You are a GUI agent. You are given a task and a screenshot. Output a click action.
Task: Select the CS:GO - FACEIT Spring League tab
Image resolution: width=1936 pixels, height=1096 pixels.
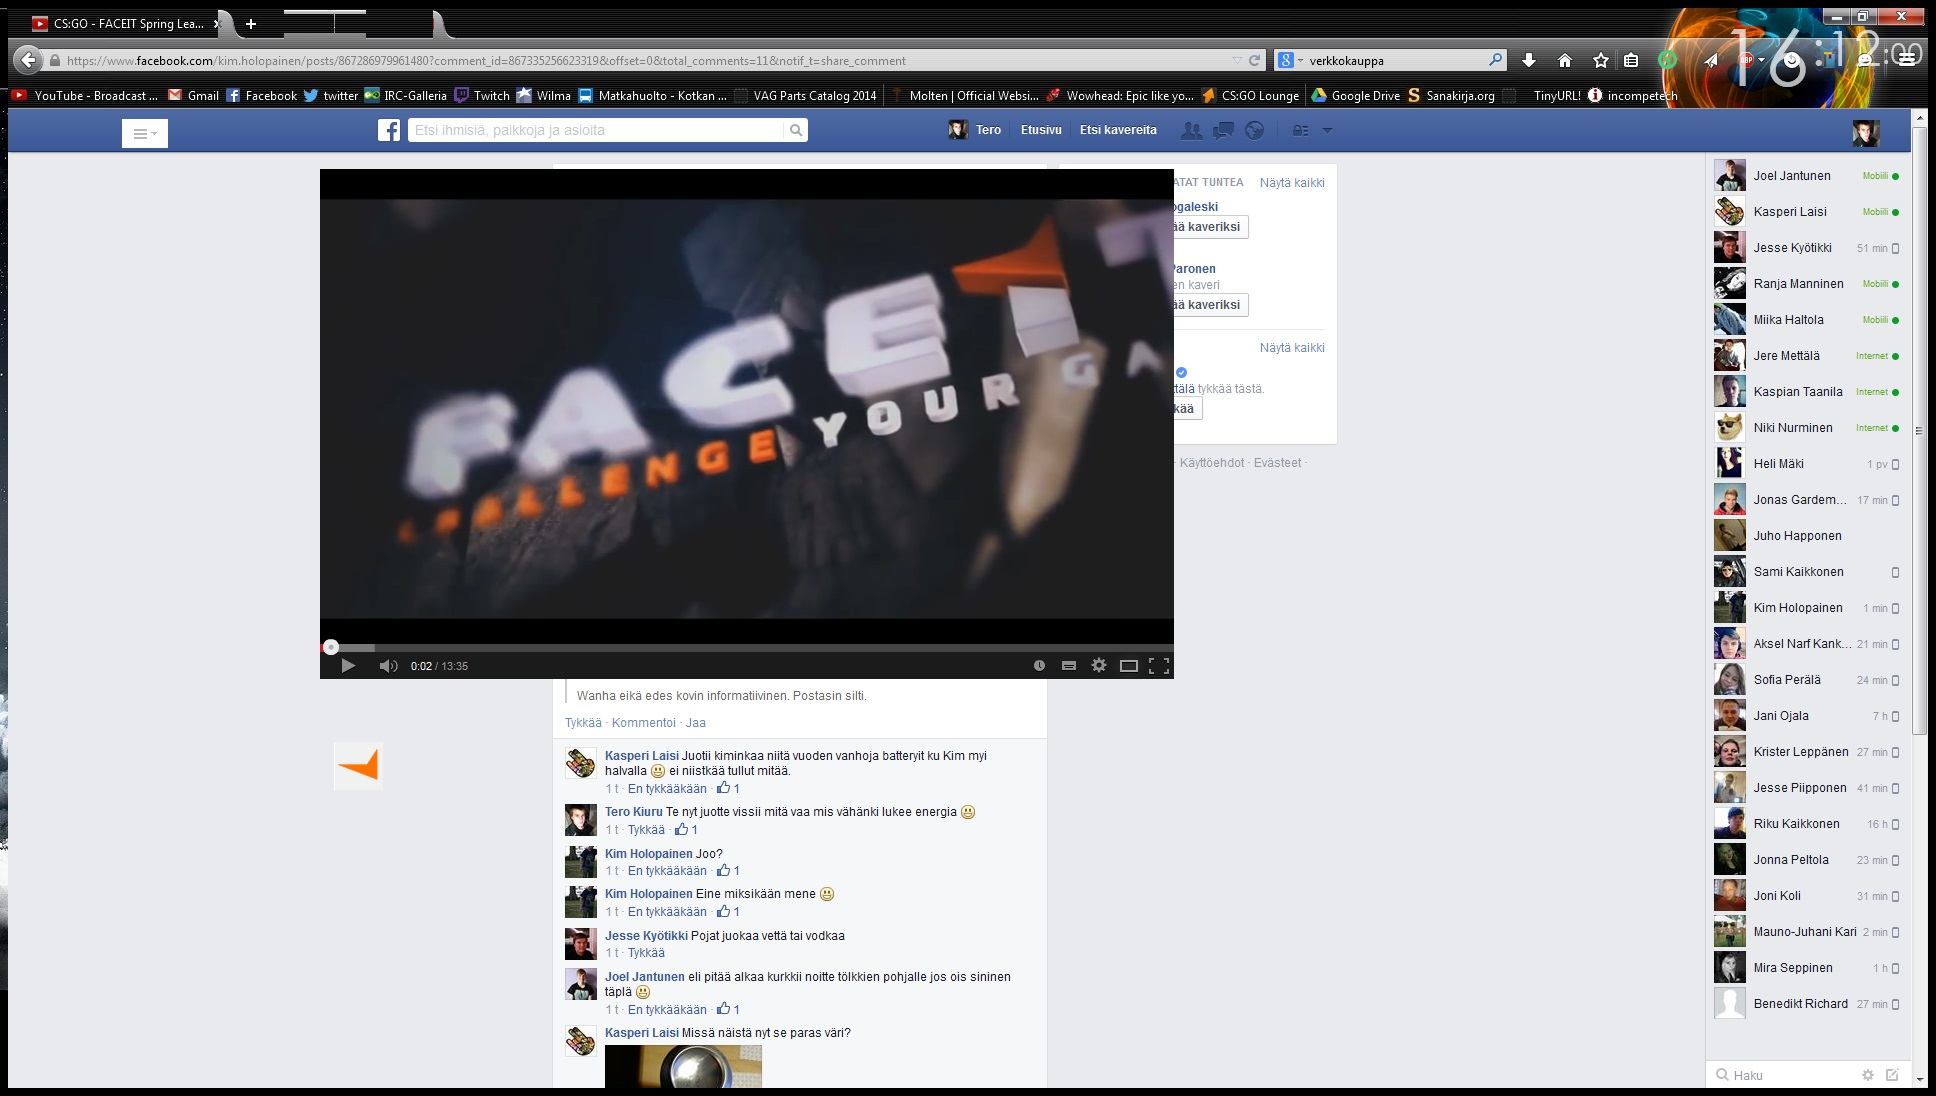tap(124, 23)
